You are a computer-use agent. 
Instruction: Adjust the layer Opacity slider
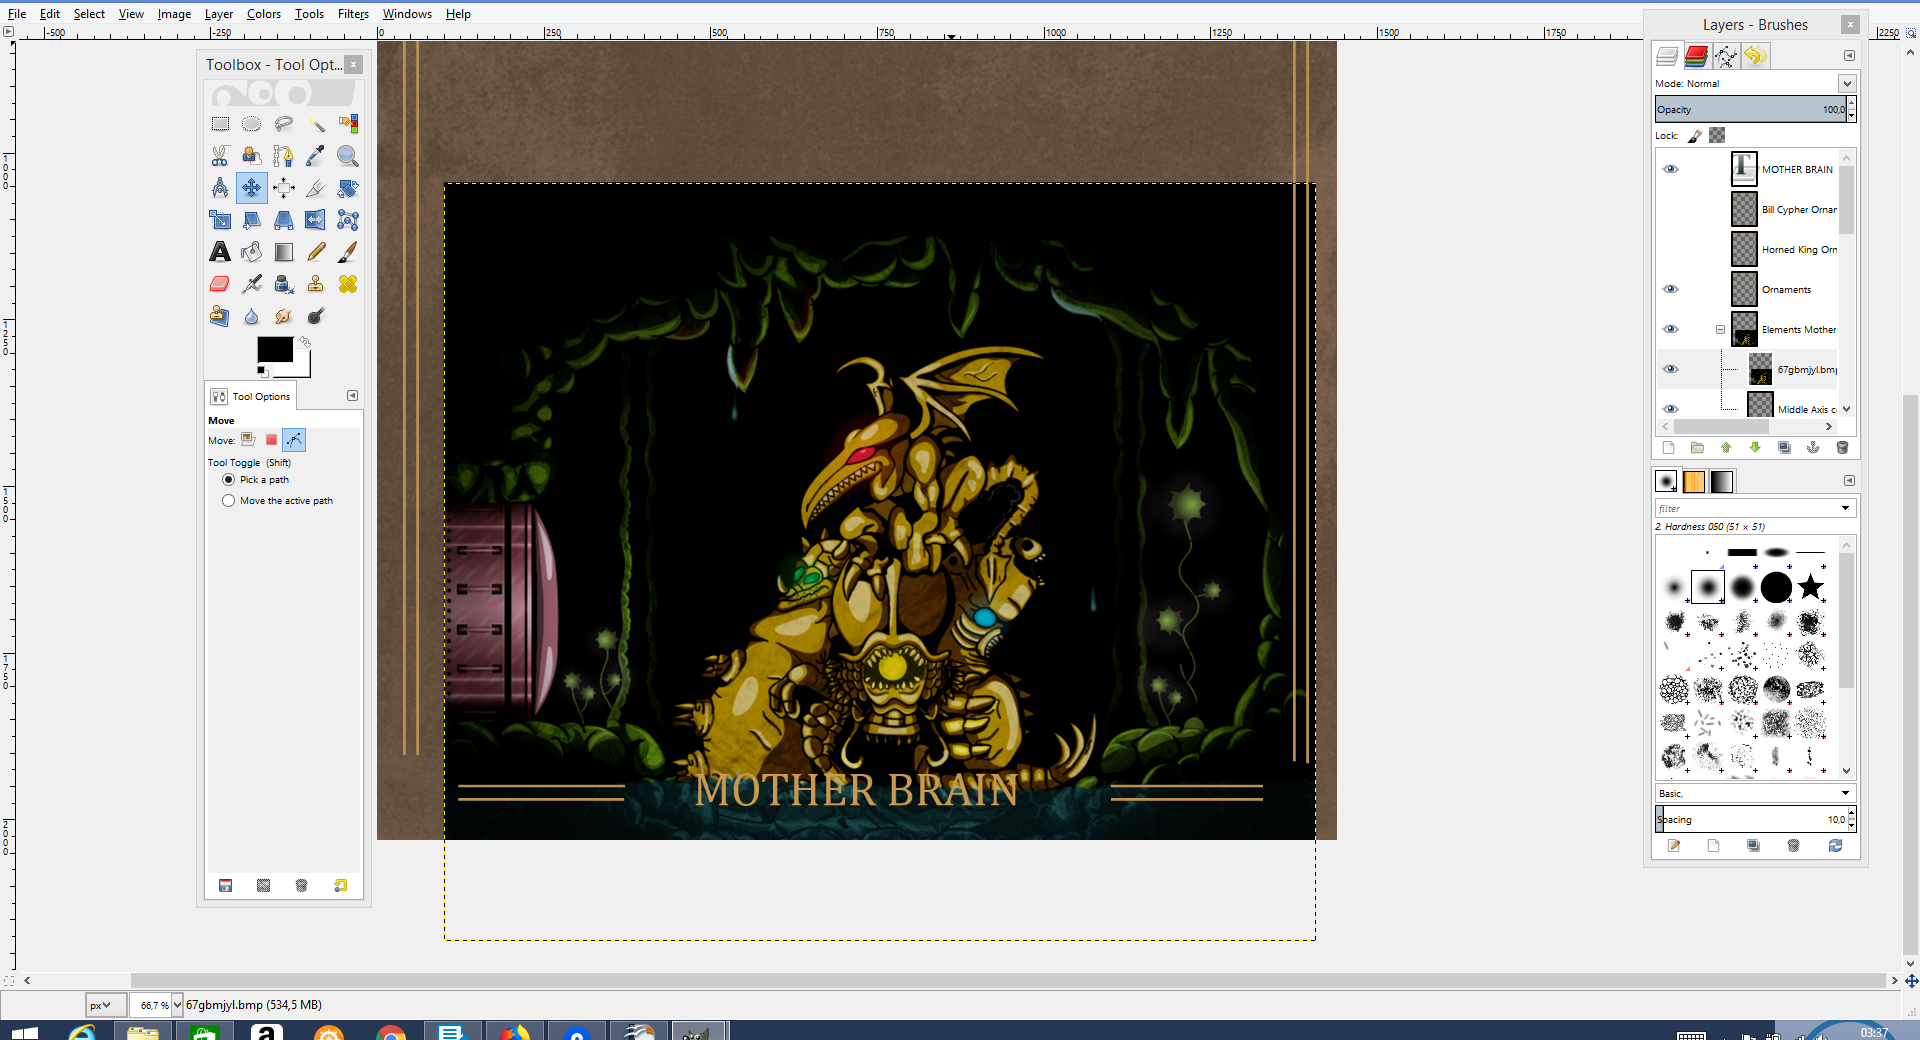1751,109
